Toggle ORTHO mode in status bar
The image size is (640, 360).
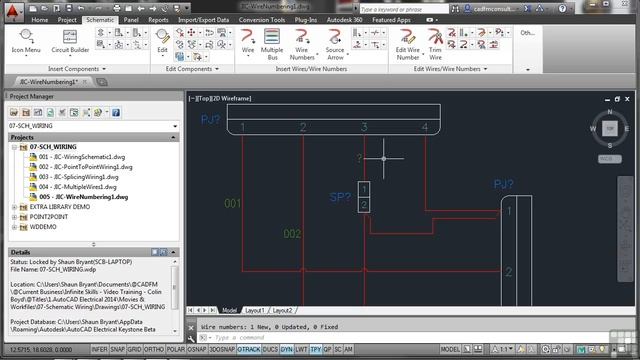click(x=154, y=349)
